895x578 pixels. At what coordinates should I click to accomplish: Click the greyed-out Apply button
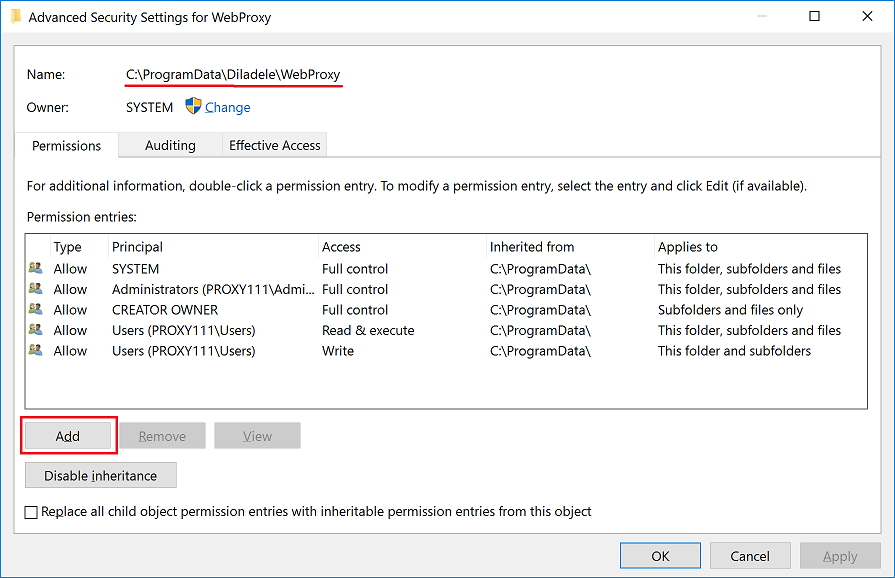840,556
